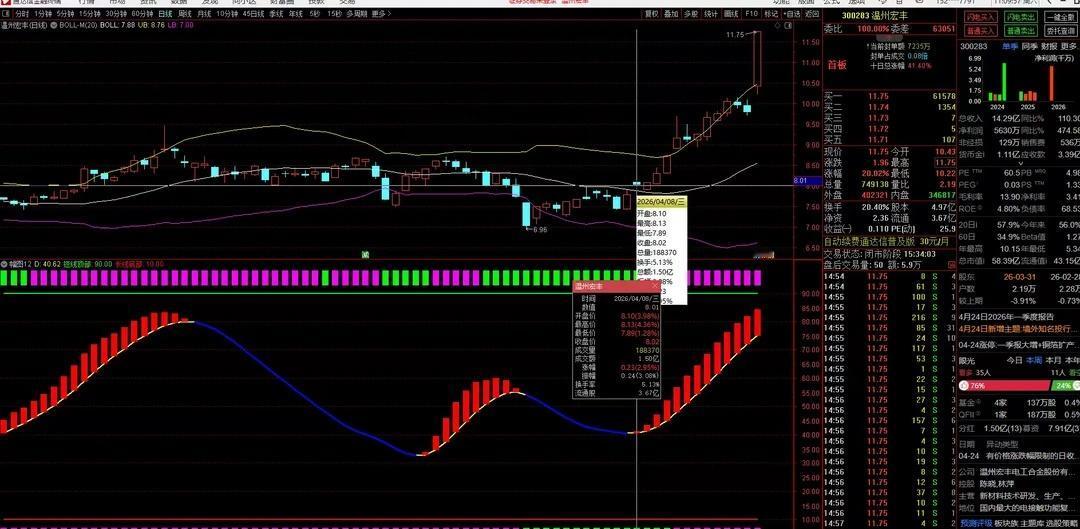
Task: Select the 同季 financial tab
Action: click(x=1029, y=46)
